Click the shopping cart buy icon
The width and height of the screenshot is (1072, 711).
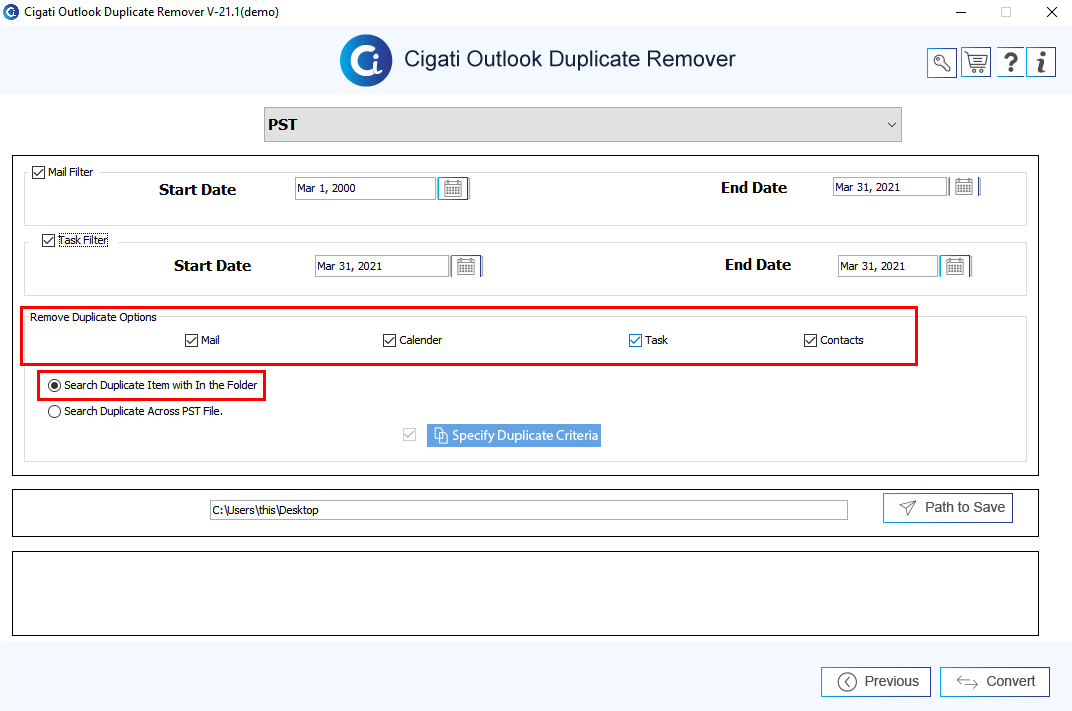pyautogui.click(x=976, y=63)
